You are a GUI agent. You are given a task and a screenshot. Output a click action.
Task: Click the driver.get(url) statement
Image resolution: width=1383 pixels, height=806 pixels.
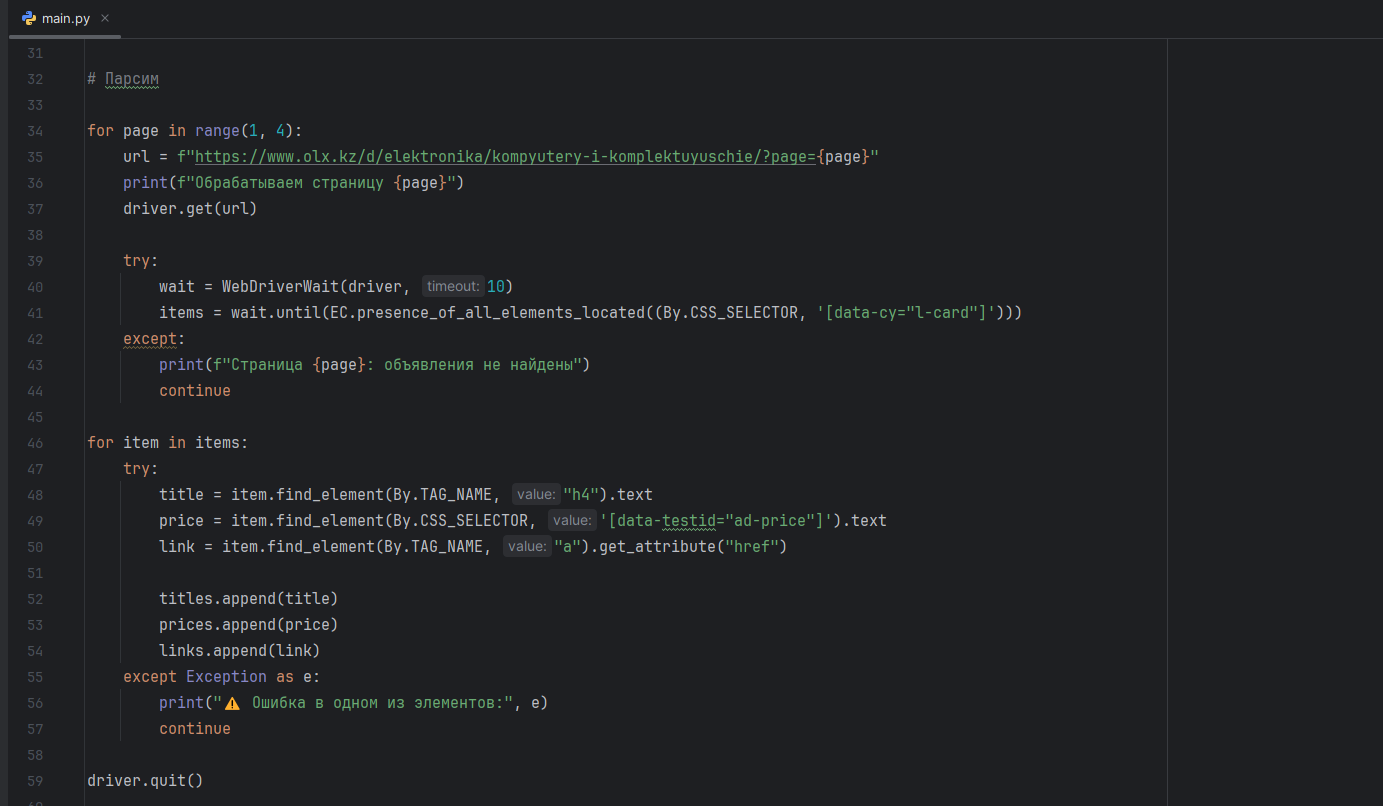[x=190, y=209]
